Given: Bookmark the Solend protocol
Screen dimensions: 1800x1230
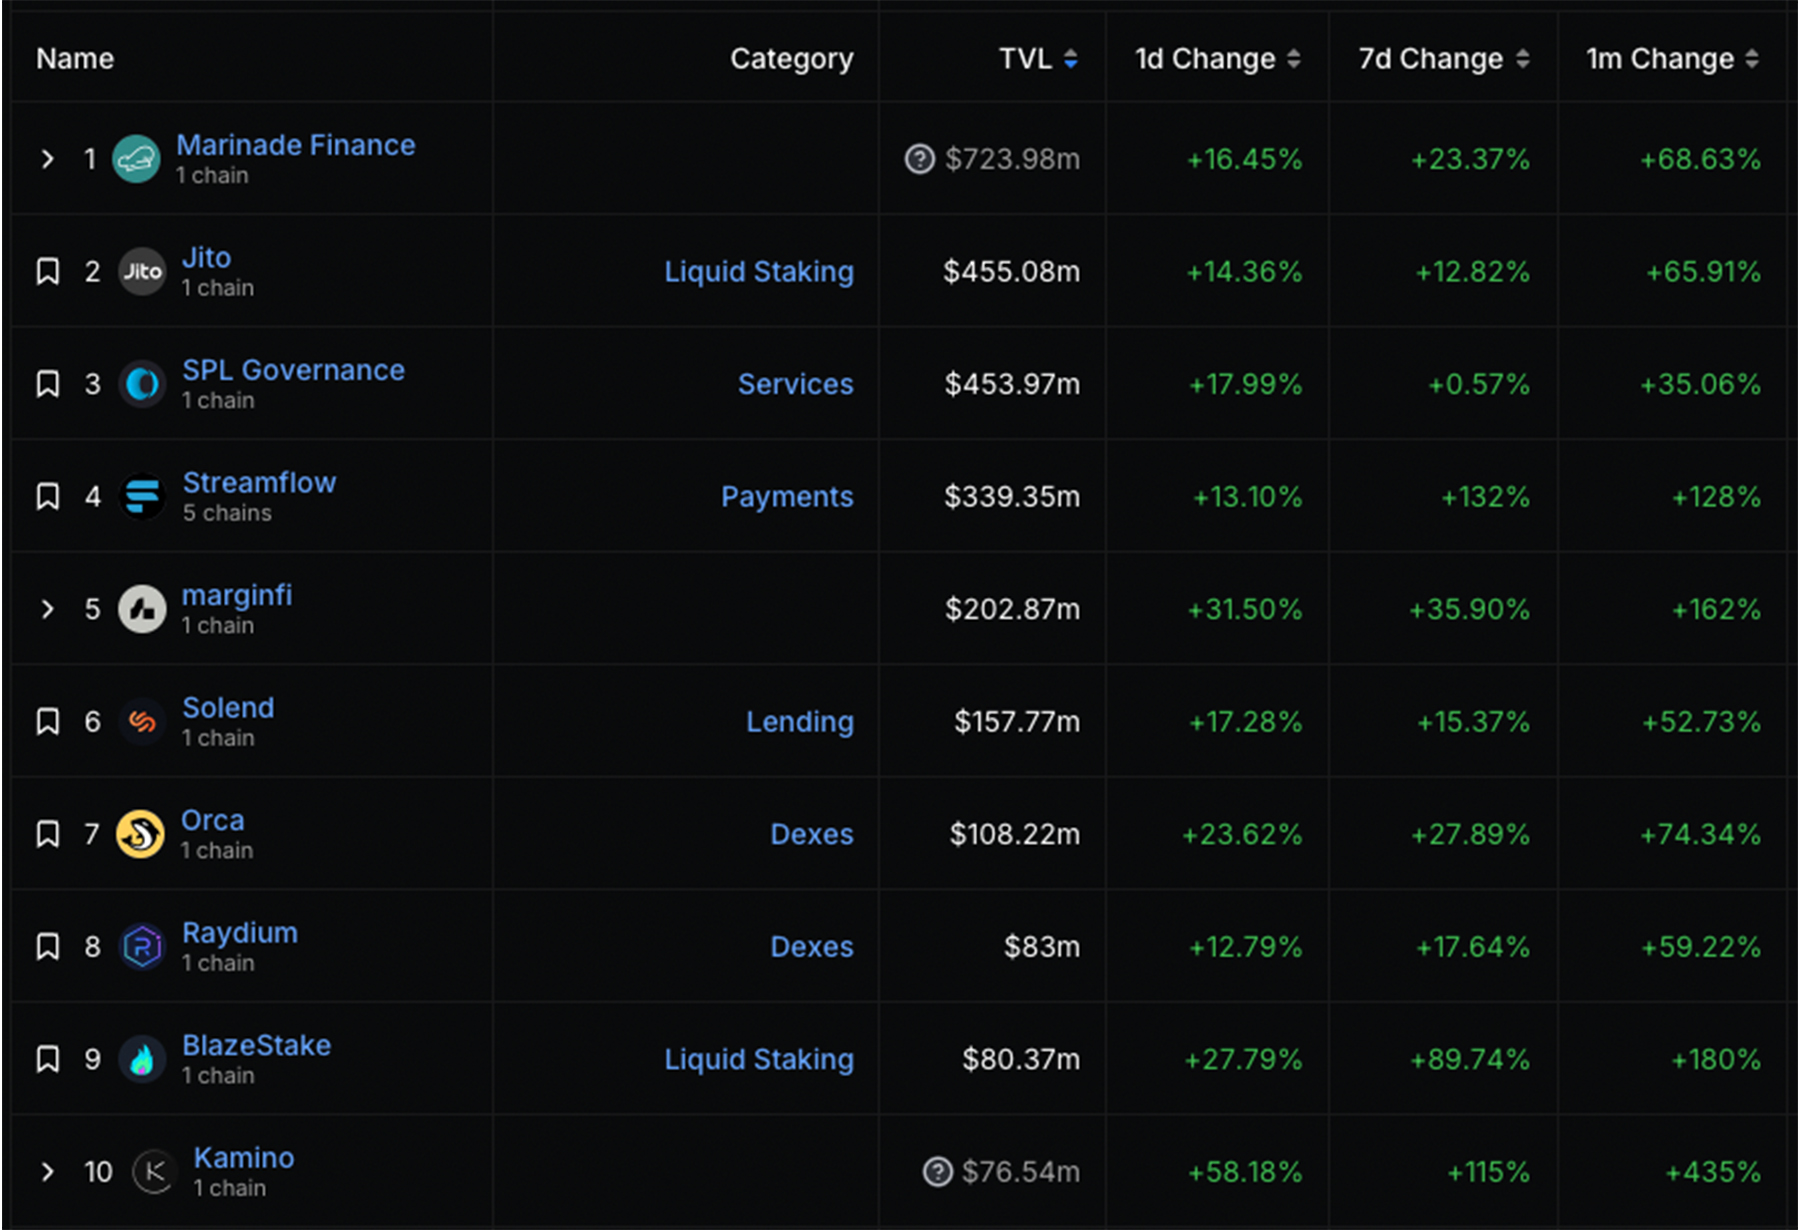Looking at the screenshot, I should [x=47, y=722].
